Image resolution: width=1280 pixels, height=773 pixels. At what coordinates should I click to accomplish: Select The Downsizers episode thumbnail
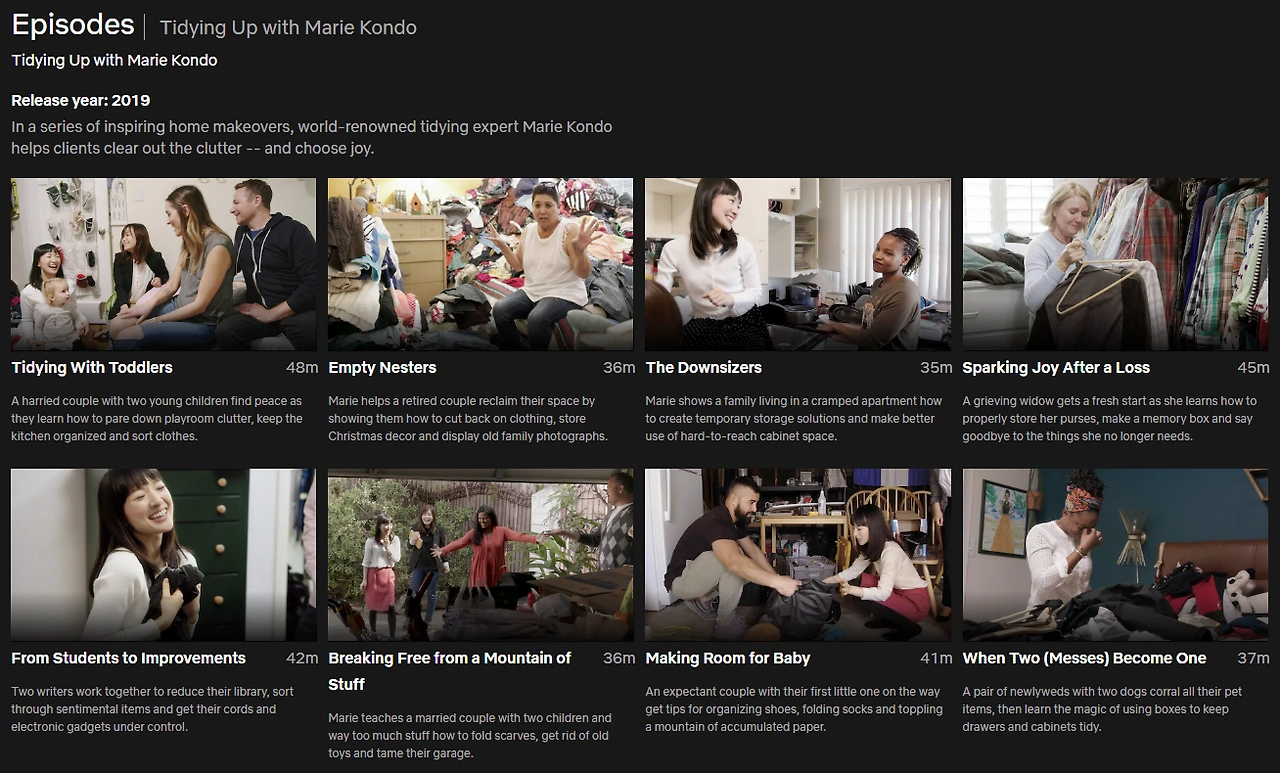click(798, 264)
